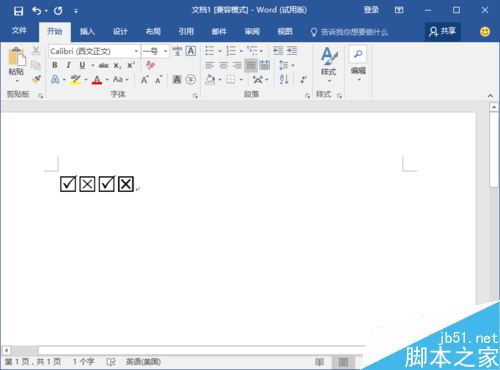This screenshot has height=370, width=500.
Task: Click the Save icon in quick access toolbar
Action: pyautogui.click(x=18, y=11)
